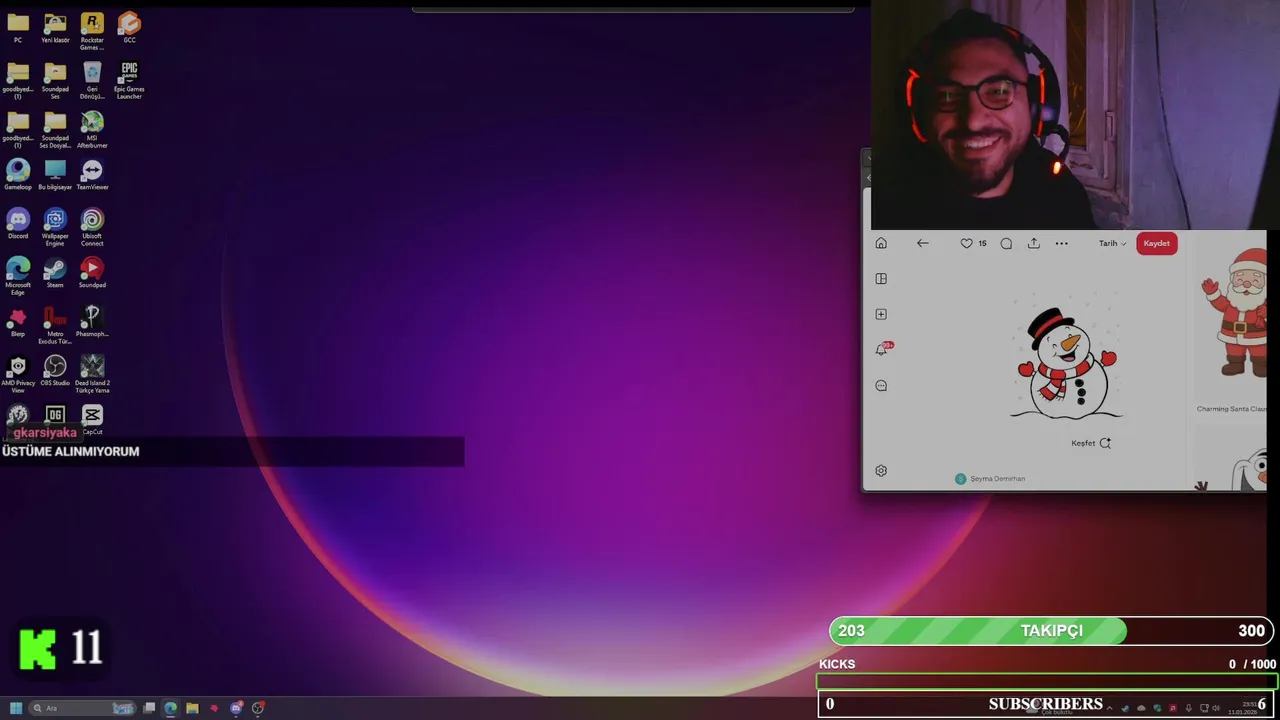The width and height of the screenshot is (1280, 720).
Task: Click the Keşfet explore button
Action: (x=1091, y=443)
